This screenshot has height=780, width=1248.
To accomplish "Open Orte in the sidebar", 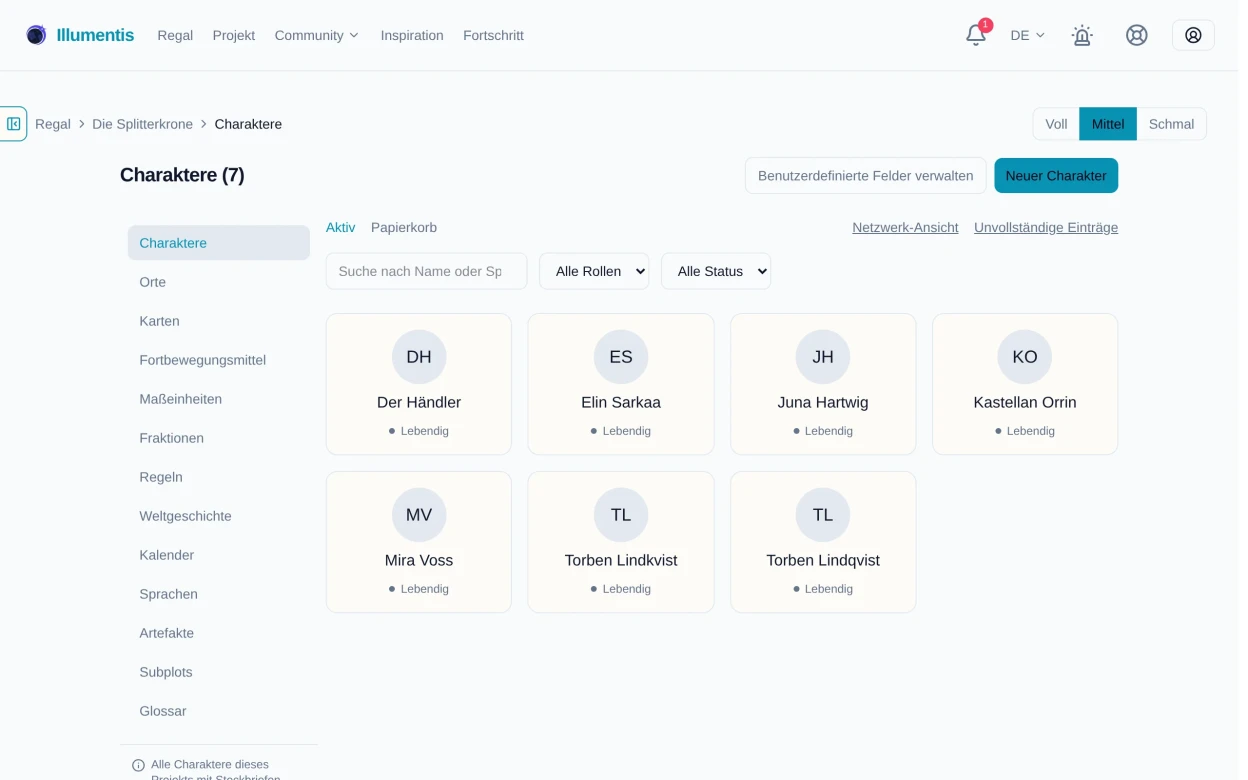I will coord(219,282).
